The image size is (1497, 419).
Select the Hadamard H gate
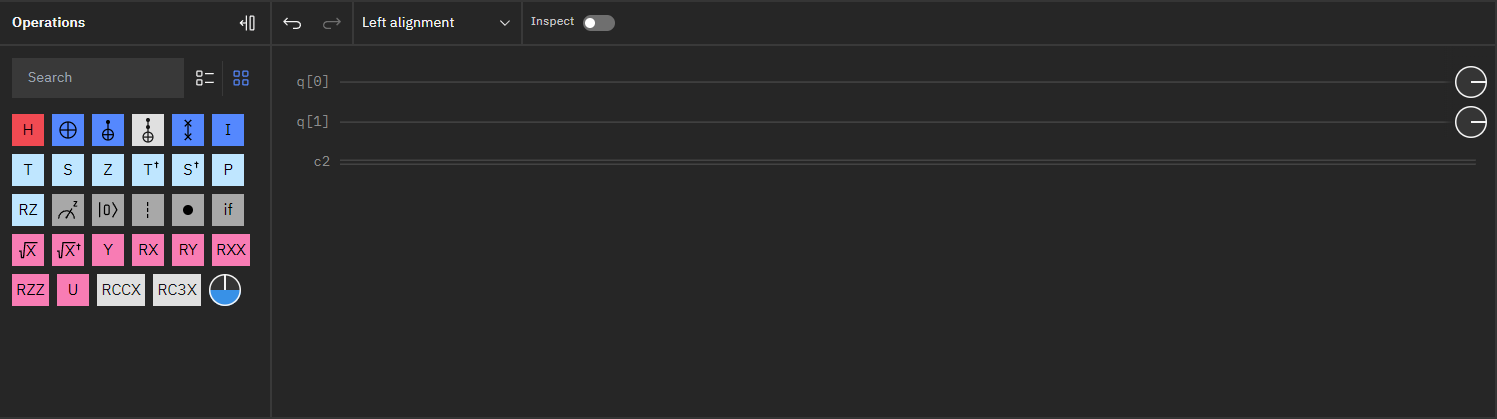point(28,130)
